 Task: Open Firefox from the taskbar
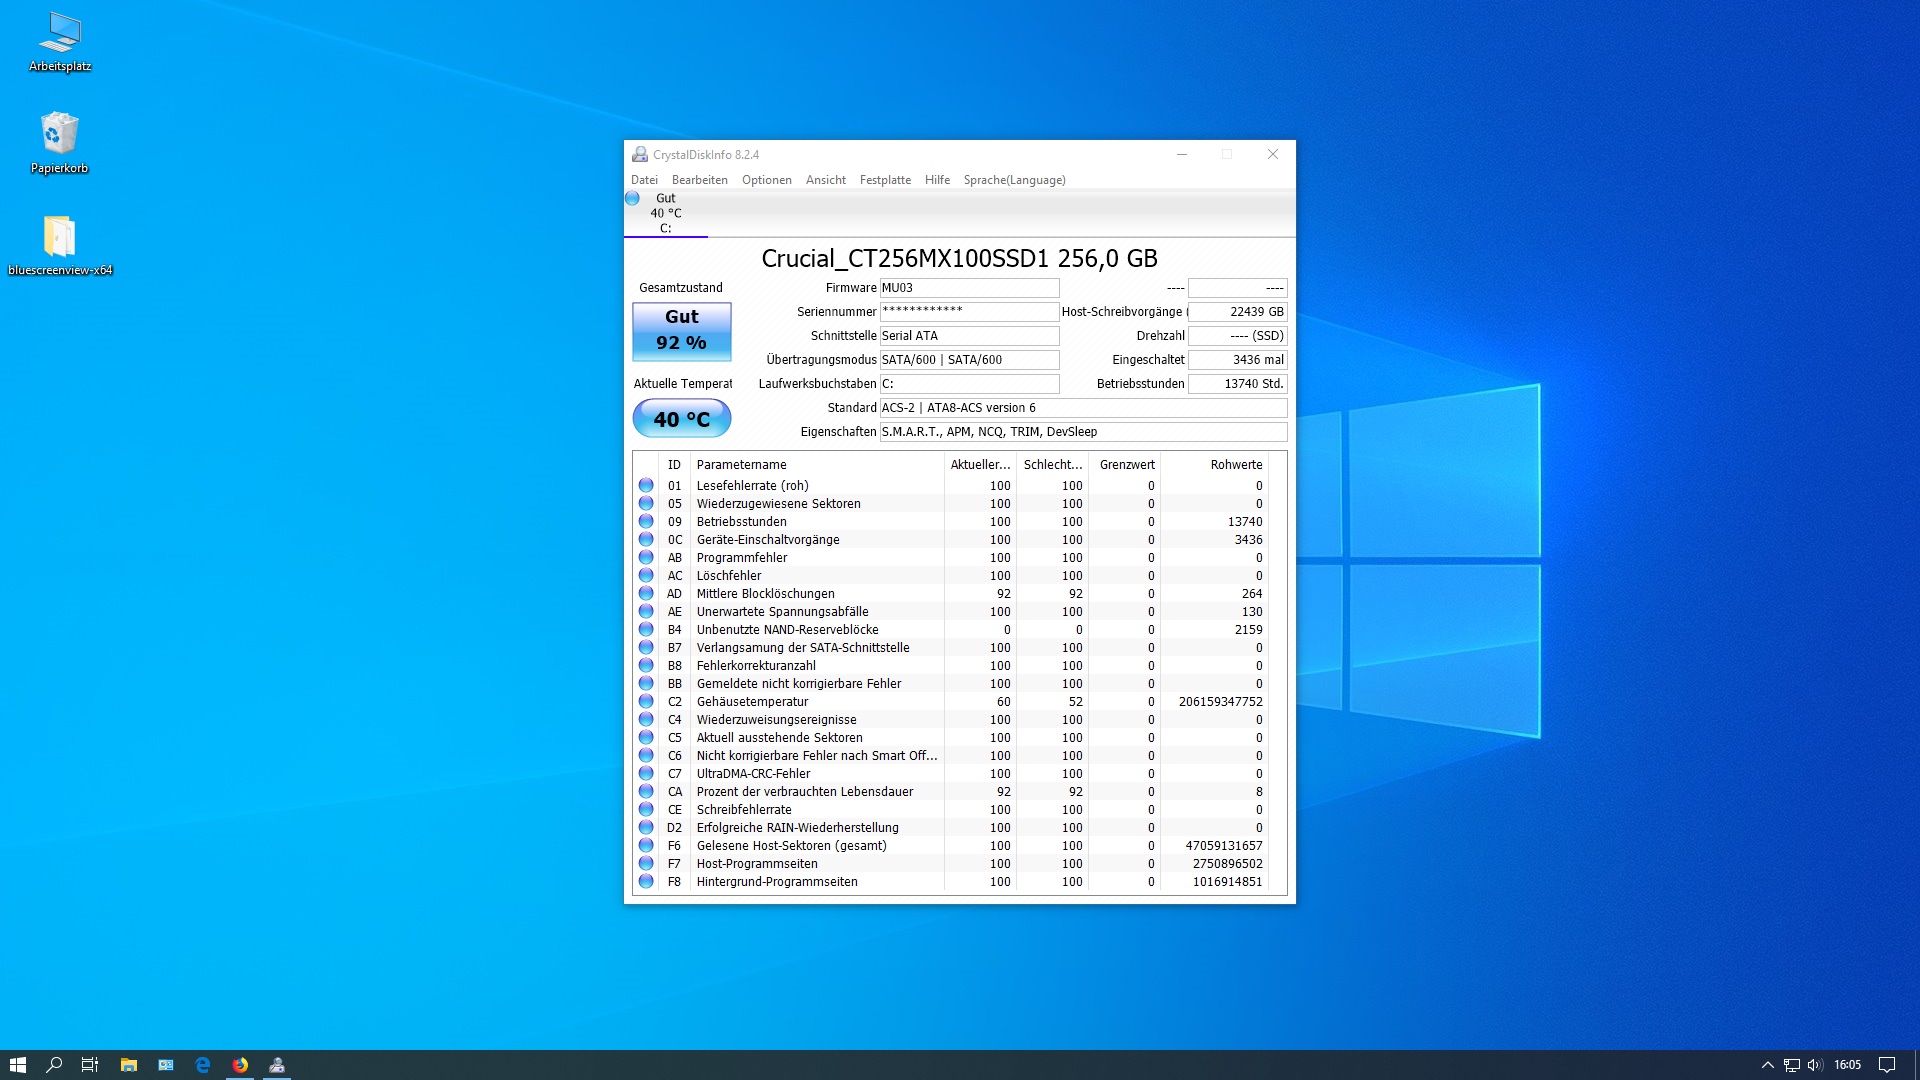(240, 1065)
